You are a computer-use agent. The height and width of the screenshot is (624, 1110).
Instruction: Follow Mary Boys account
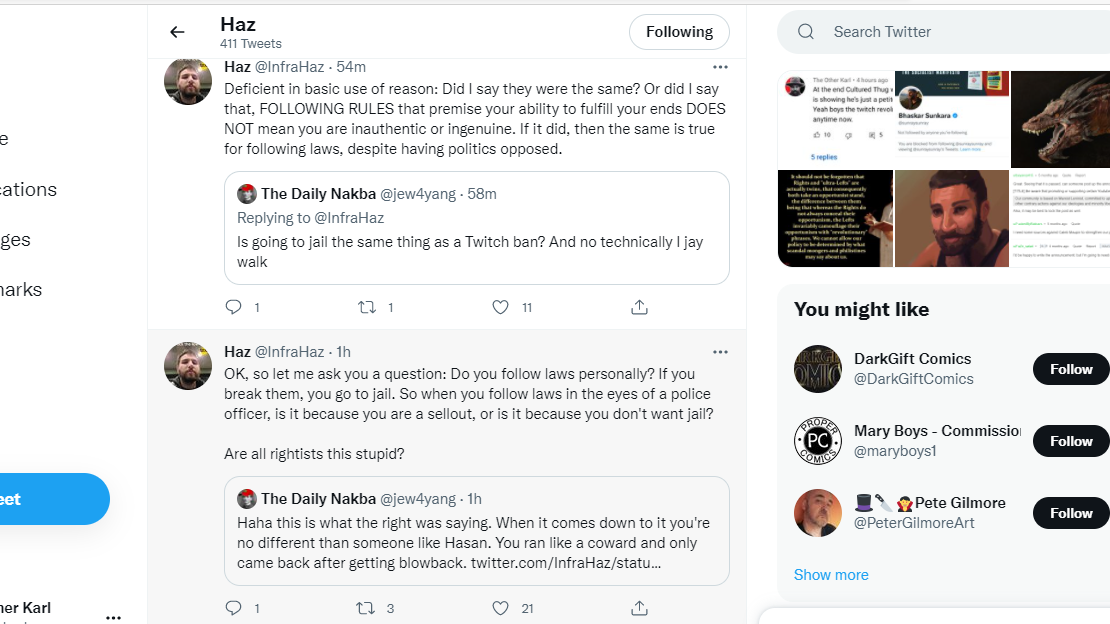coord(1070,441)
